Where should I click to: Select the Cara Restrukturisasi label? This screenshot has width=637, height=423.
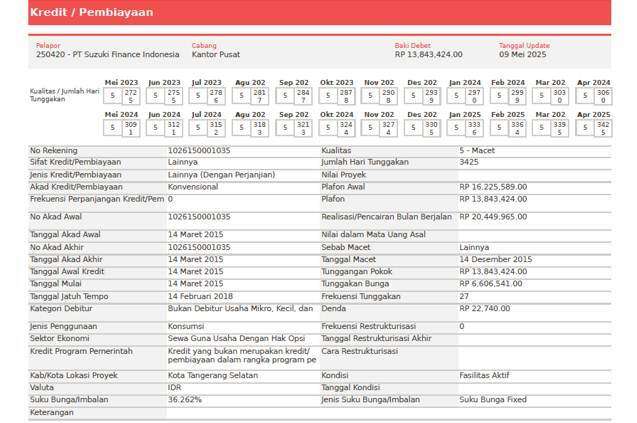(x=360, y=351)
